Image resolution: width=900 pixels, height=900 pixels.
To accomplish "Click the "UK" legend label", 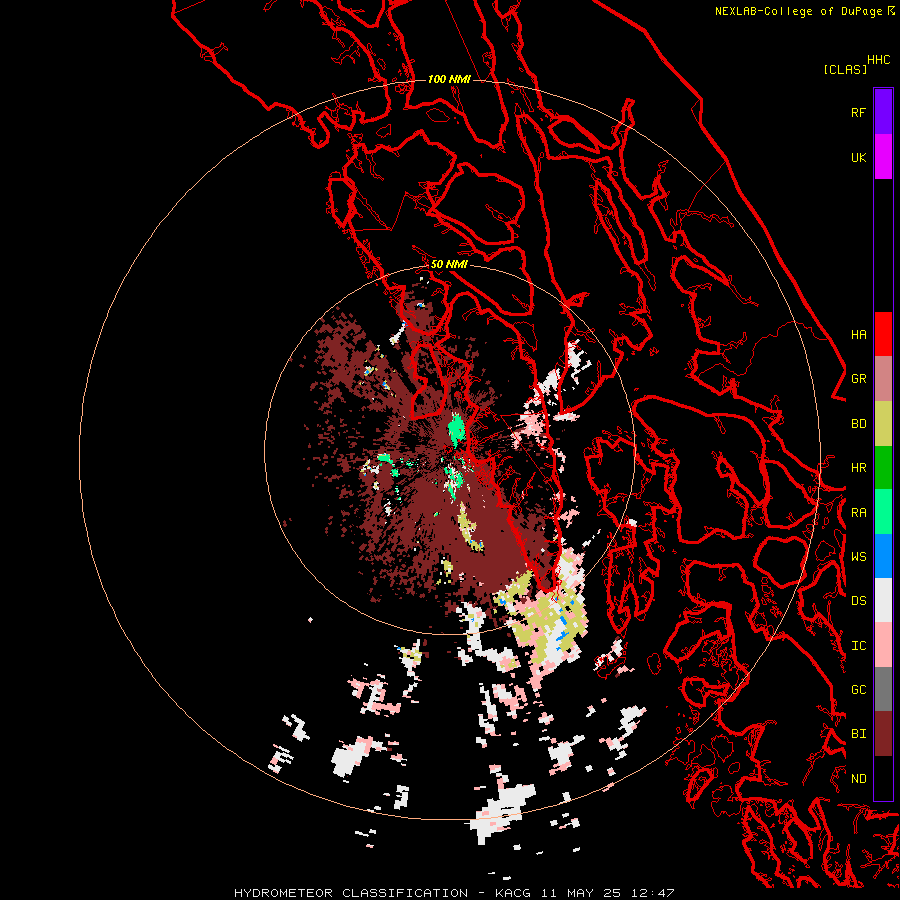I will [x=859, y=157].
